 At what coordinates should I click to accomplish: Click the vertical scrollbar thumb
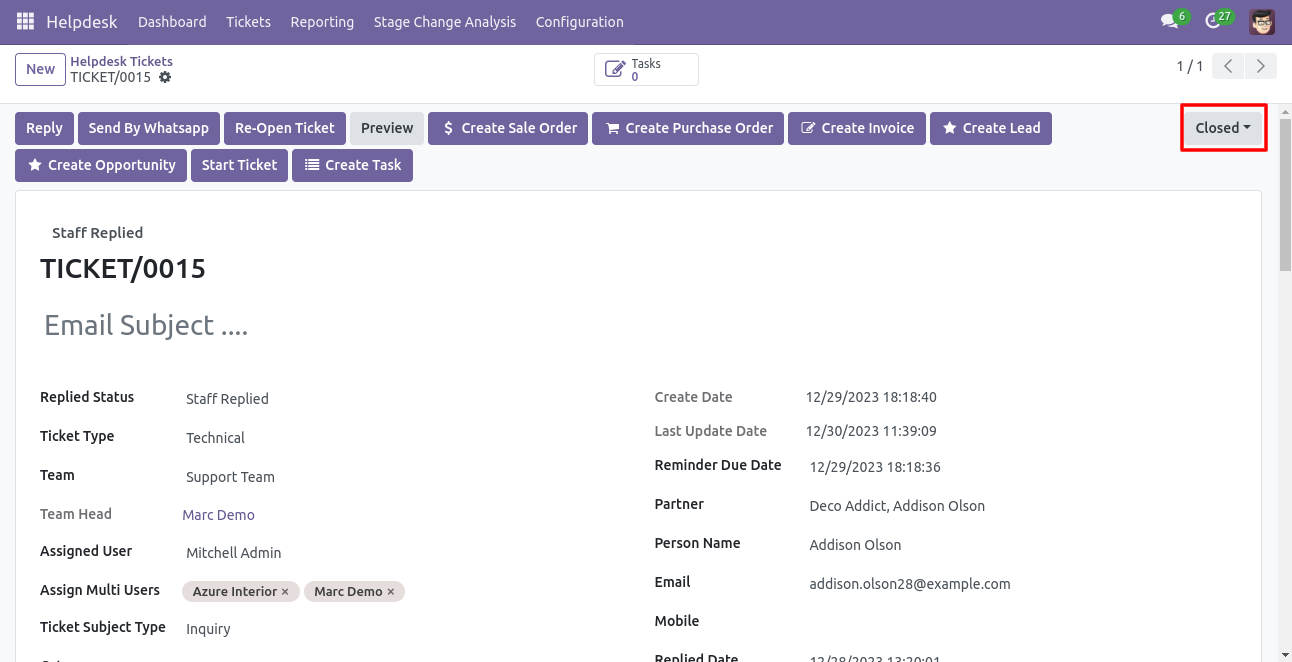pos(1285,195)
